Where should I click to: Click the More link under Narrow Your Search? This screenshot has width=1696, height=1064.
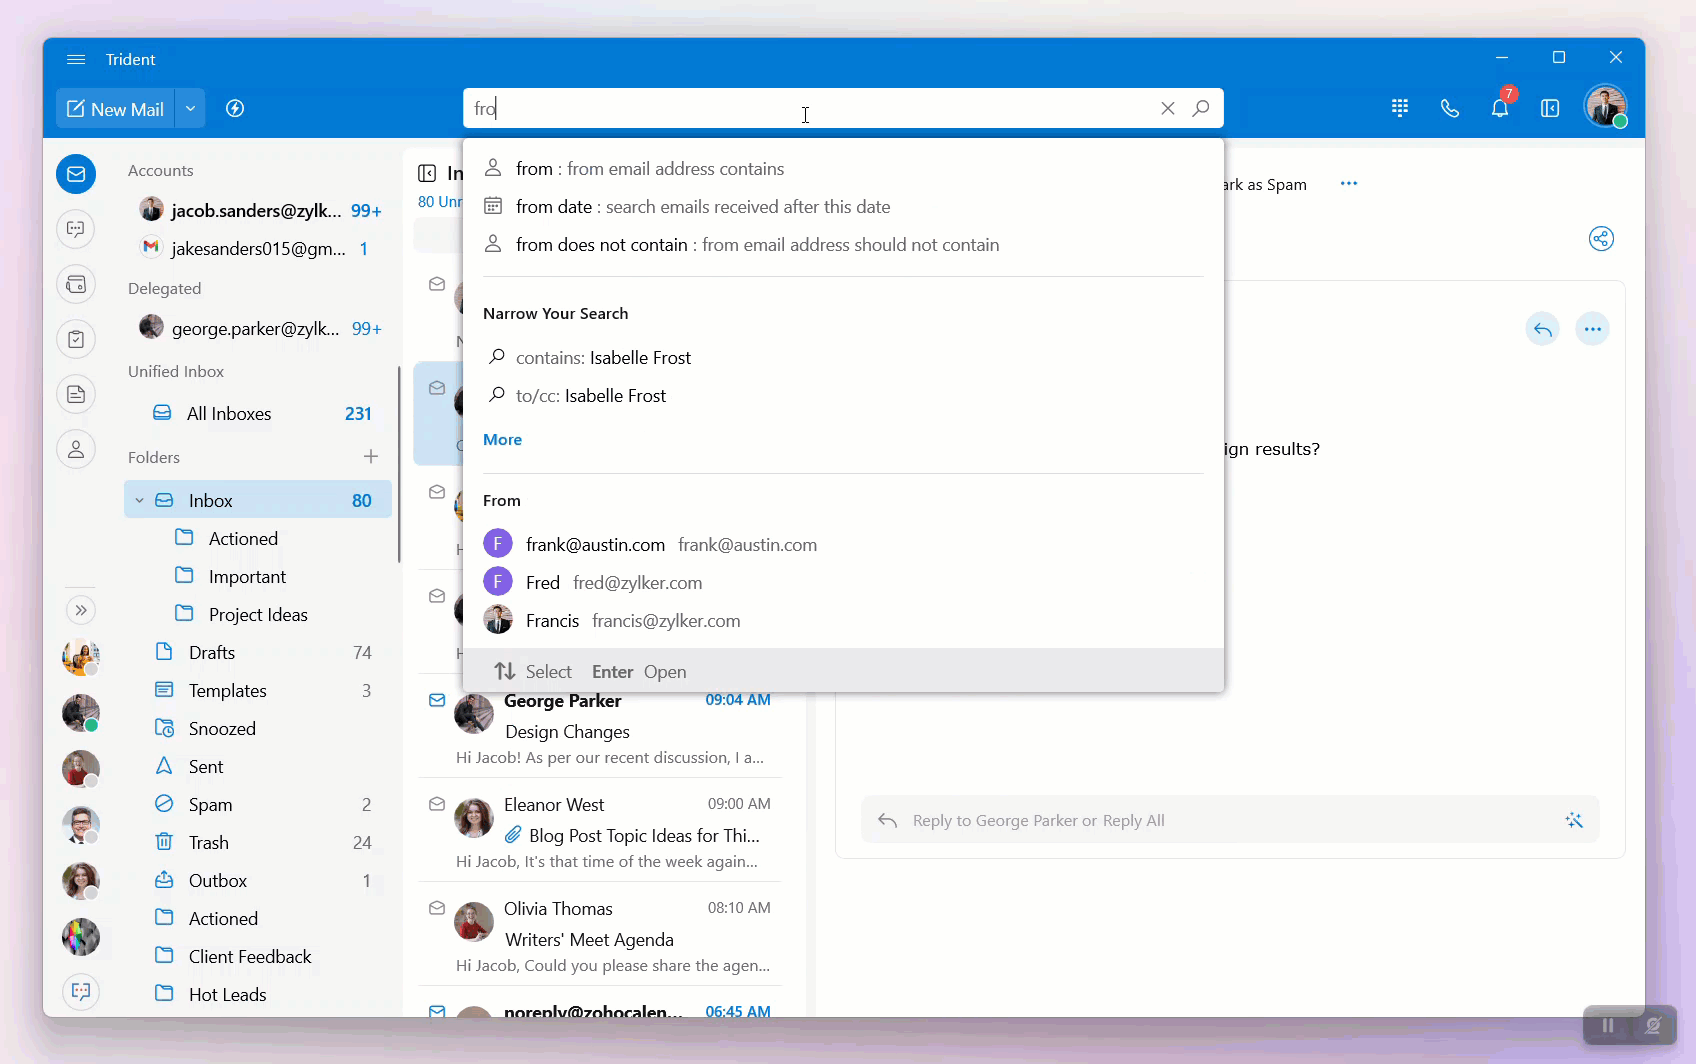pyautogui.click(x=502, y=440)
